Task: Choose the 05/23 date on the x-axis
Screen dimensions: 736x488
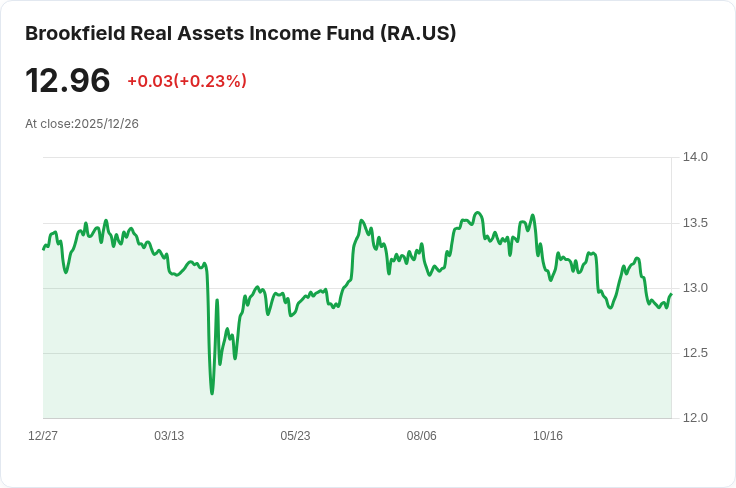Action: click(295, 436)
